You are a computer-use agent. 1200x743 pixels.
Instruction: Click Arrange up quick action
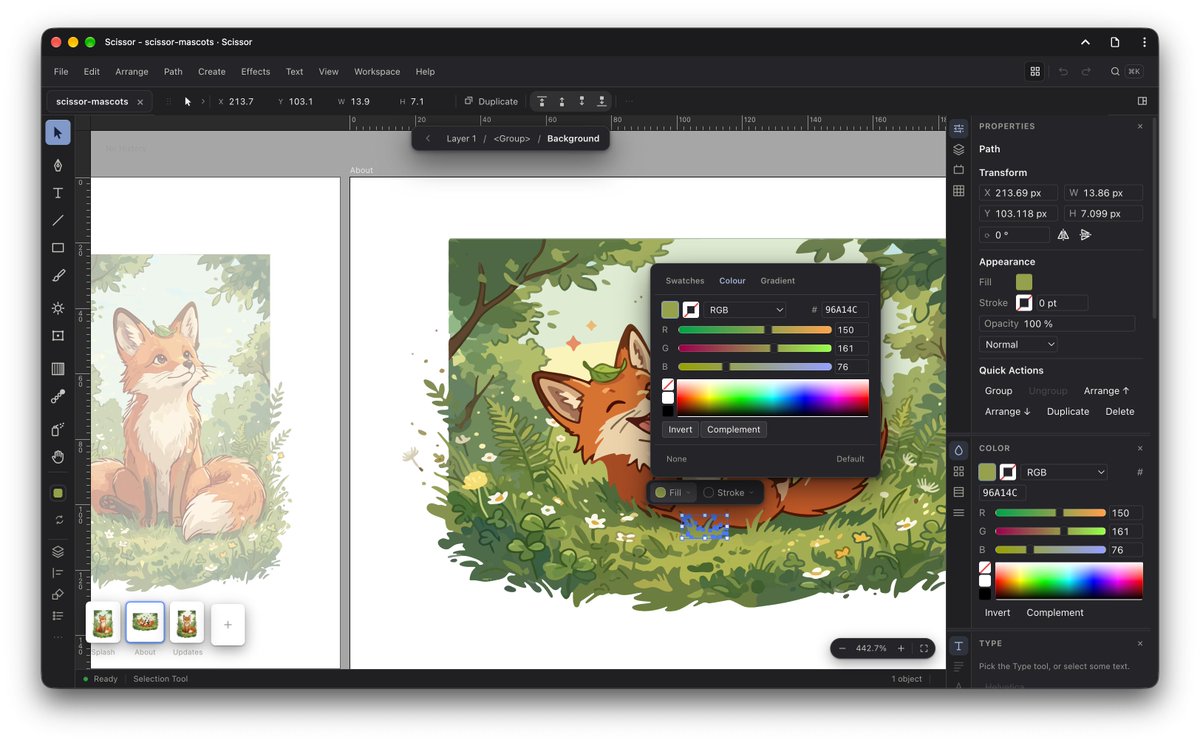pyautogui.click(x=1107, y=391)
